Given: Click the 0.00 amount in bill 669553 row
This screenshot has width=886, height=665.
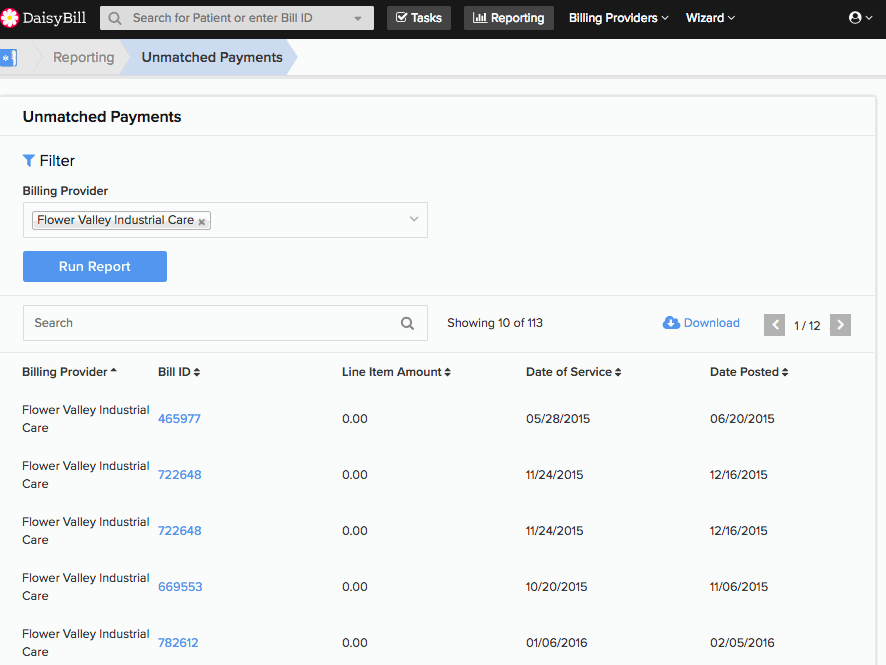Looking at the screenshot, I should point(355,586).
